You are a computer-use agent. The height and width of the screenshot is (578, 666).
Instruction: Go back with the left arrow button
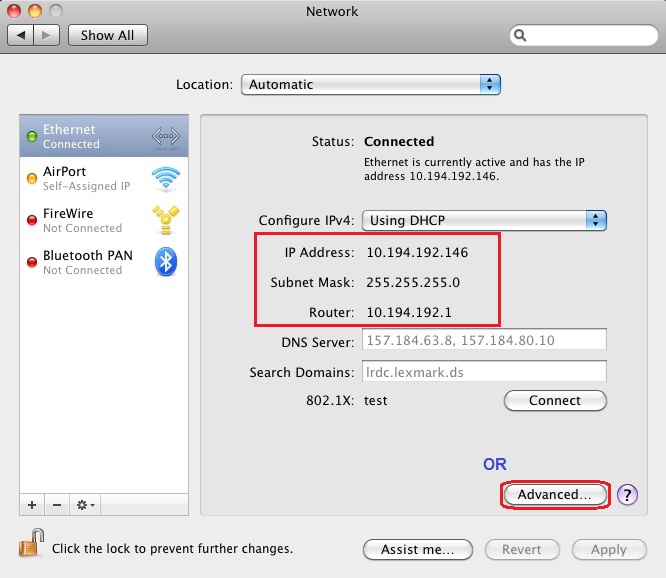(x=20, y=35)
